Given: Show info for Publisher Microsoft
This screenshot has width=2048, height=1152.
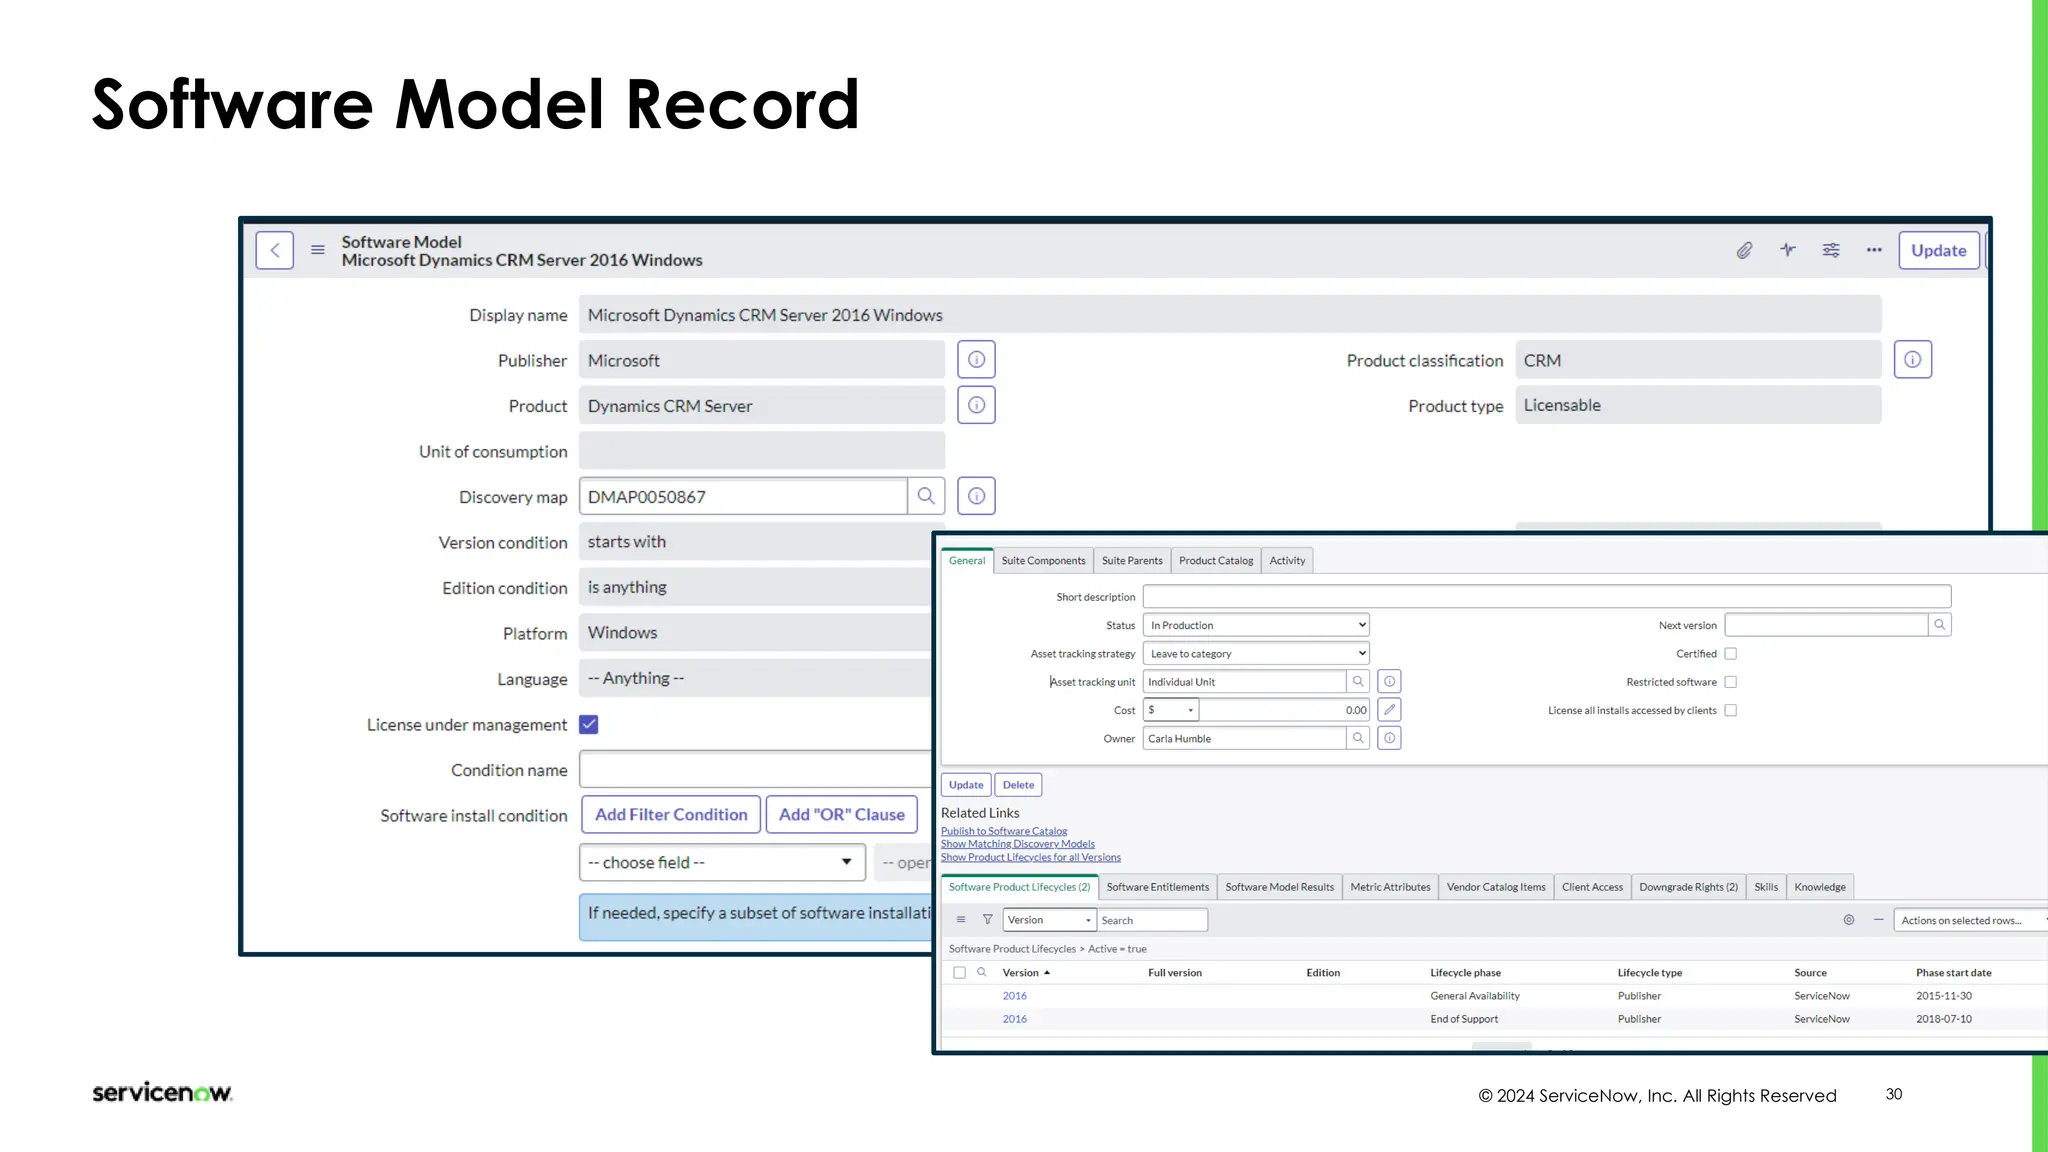Looking at the screenshot, I should tap(976, 360).
